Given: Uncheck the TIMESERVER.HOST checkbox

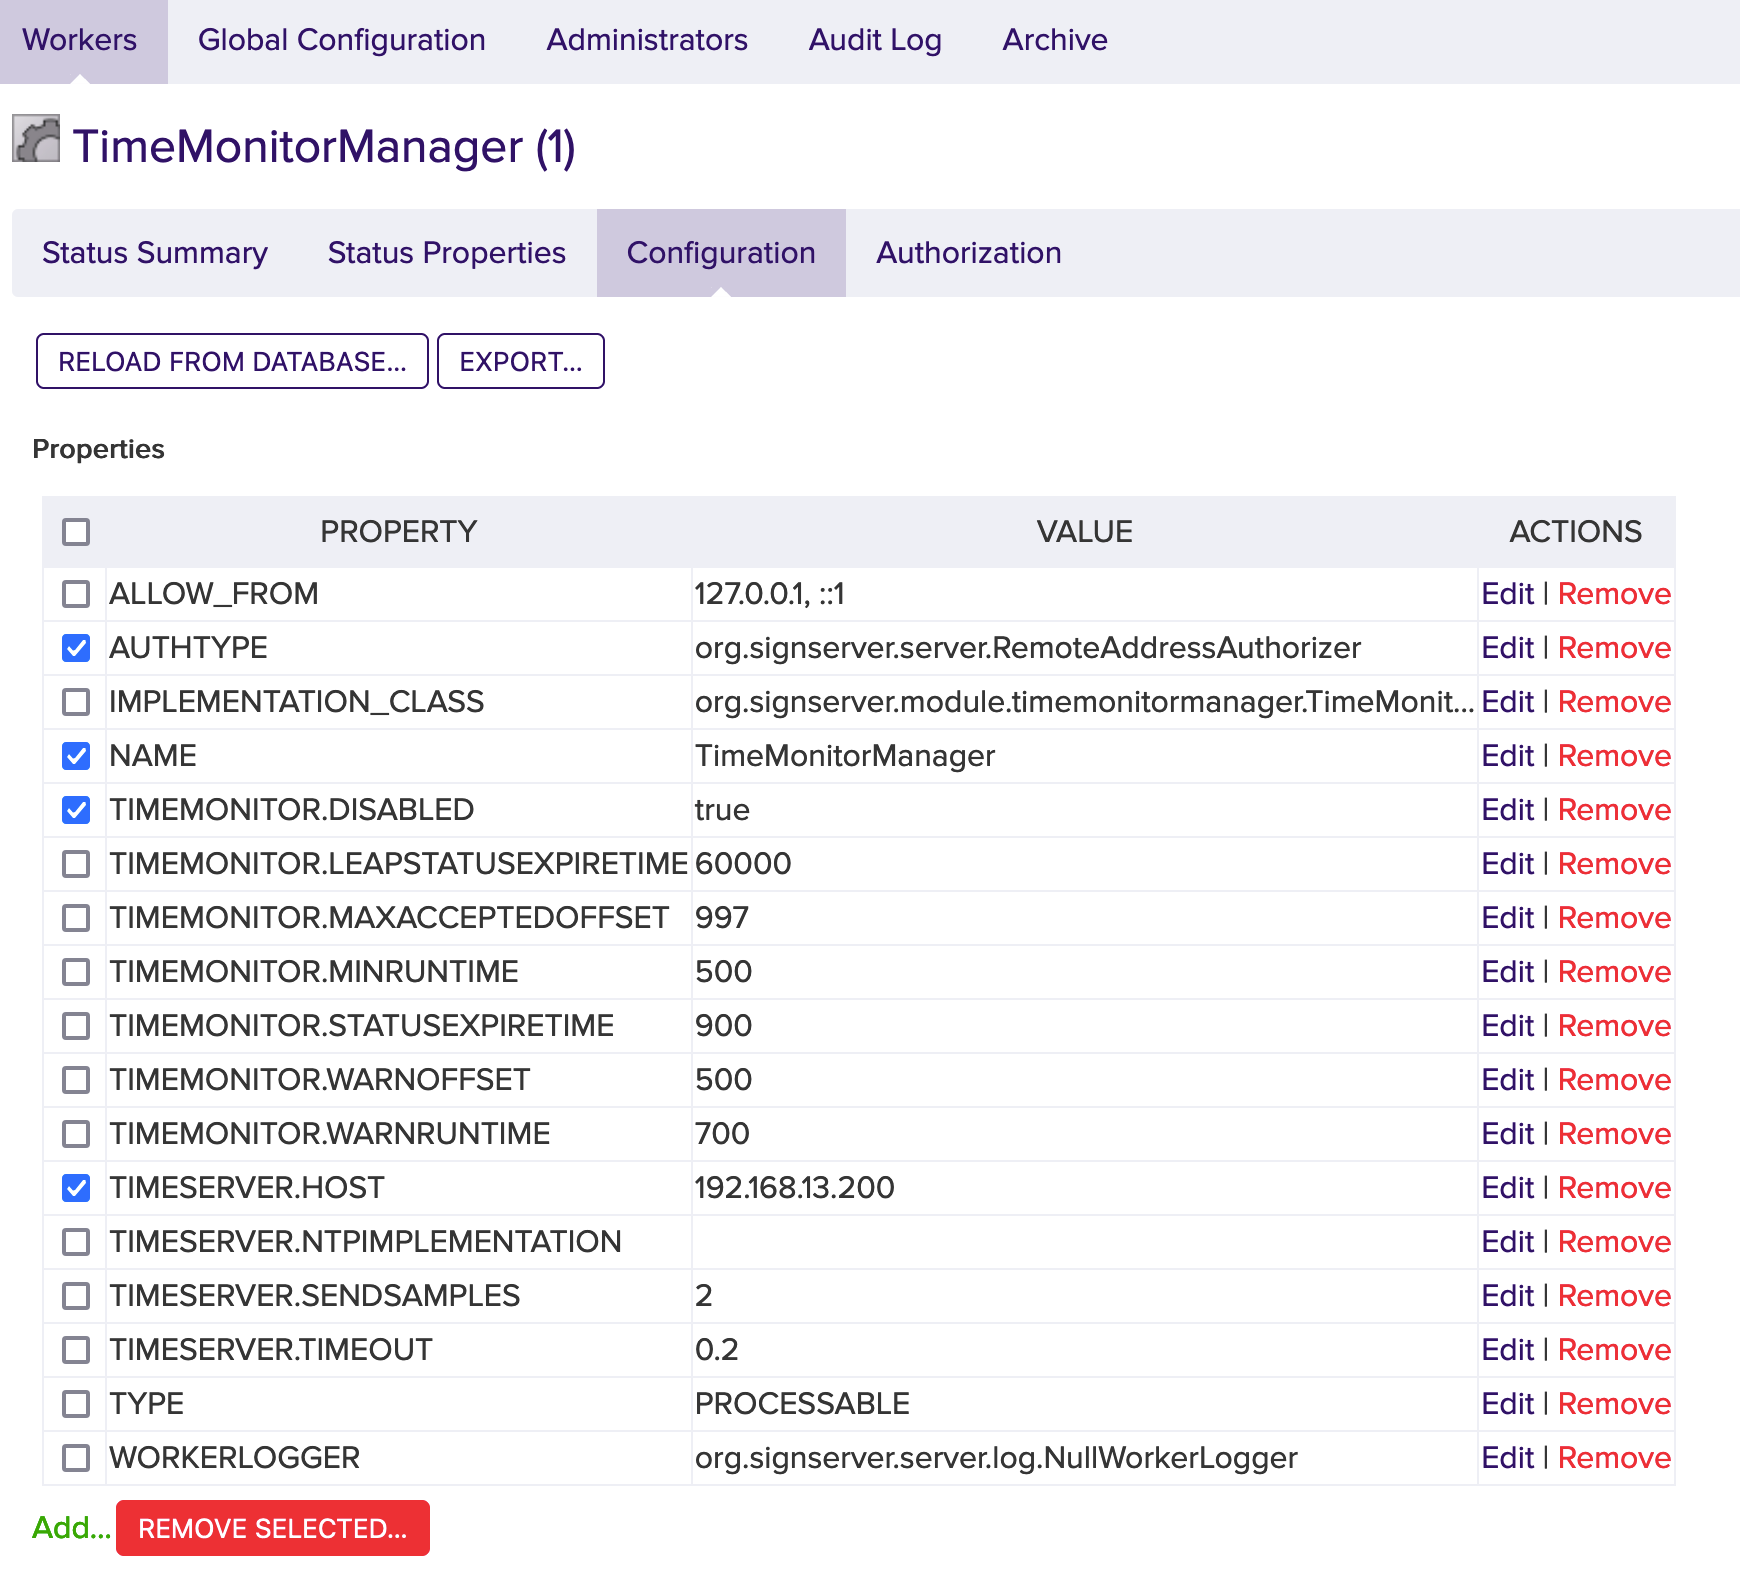Looking at the screenshot, I should click(x=75, y=1188).
